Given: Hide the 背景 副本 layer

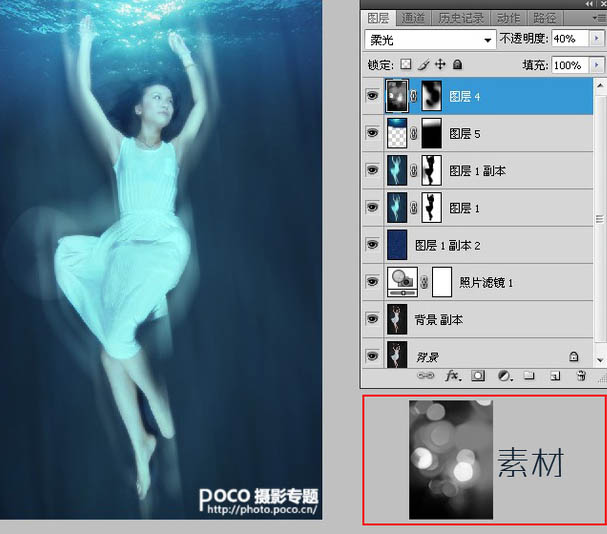Looking at the screenshot, I should (x=372, y=319).
